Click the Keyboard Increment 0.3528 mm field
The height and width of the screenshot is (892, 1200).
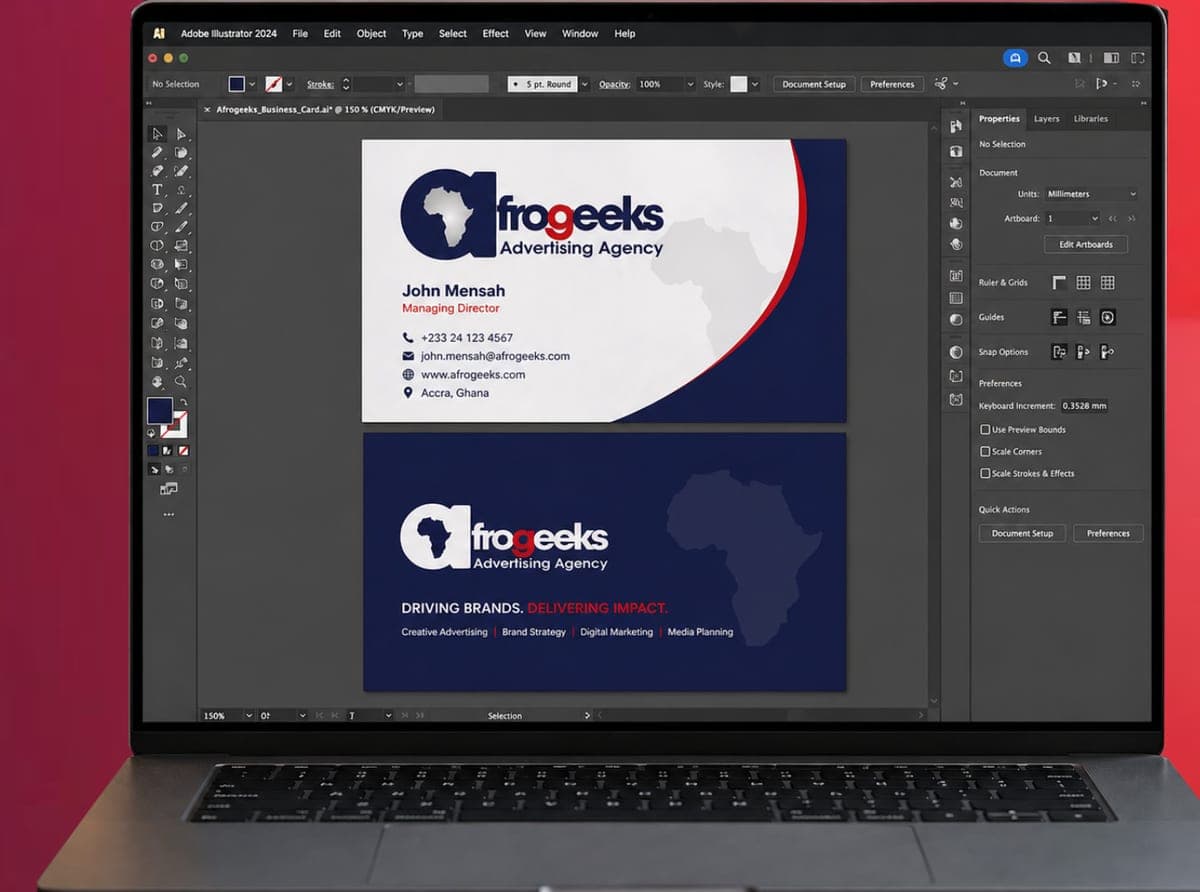point(1084,406)
